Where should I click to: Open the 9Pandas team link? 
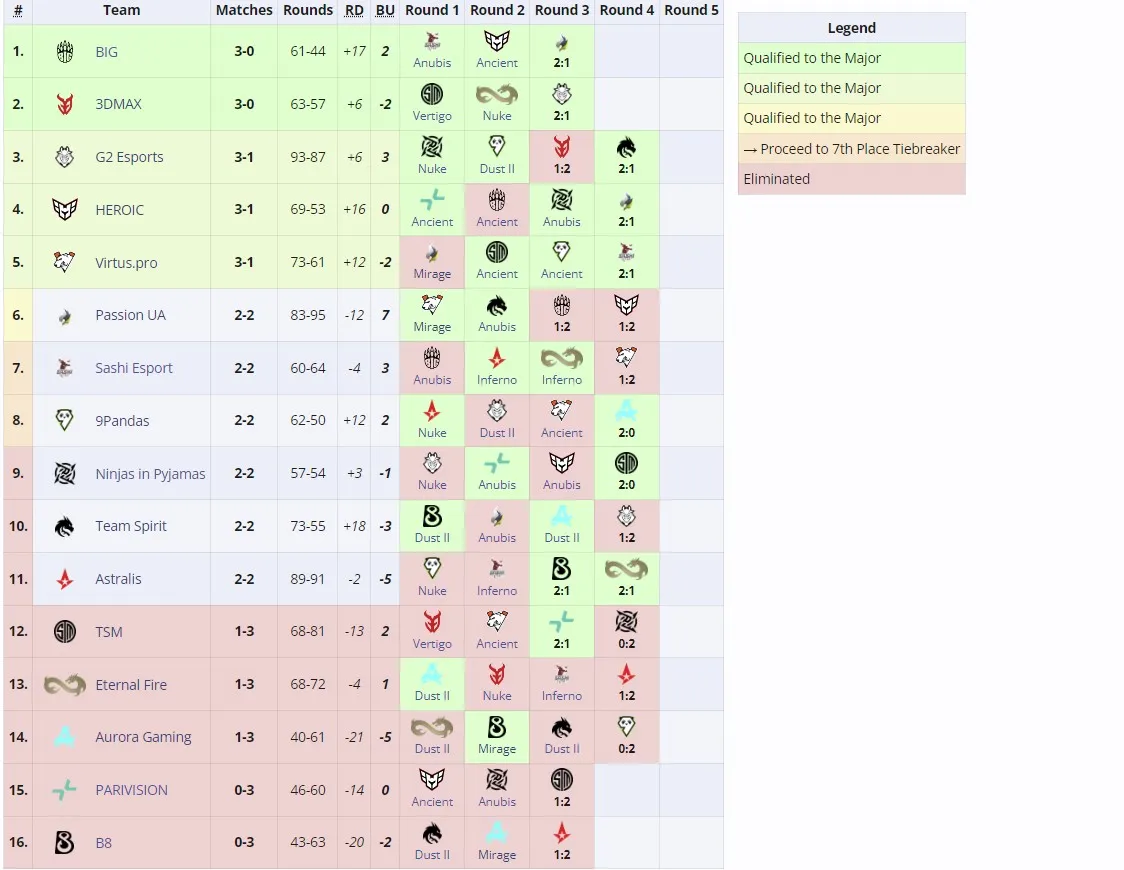tap(122, 421)
